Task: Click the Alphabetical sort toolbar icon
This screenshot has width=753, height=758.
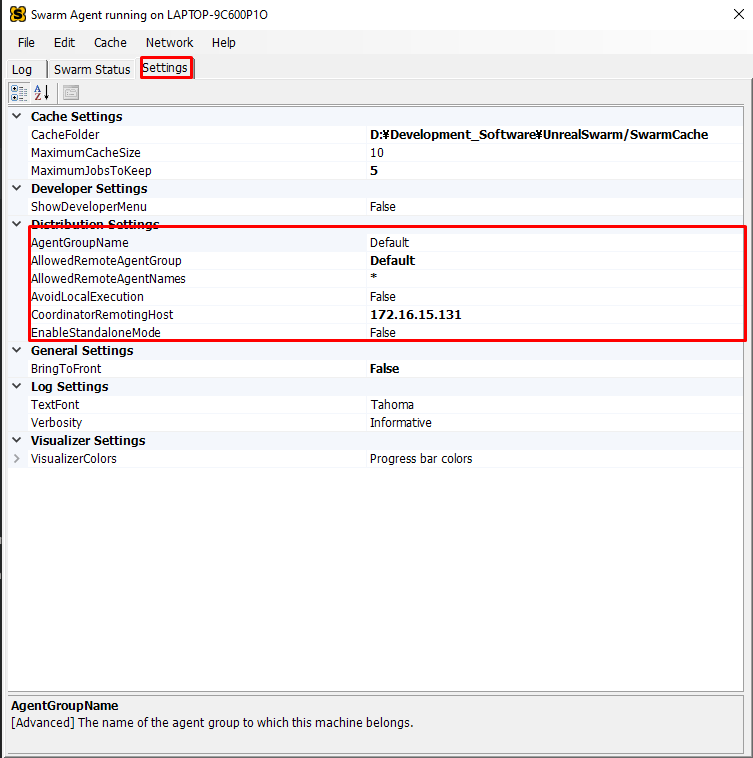Action: [x=42, y=93]
